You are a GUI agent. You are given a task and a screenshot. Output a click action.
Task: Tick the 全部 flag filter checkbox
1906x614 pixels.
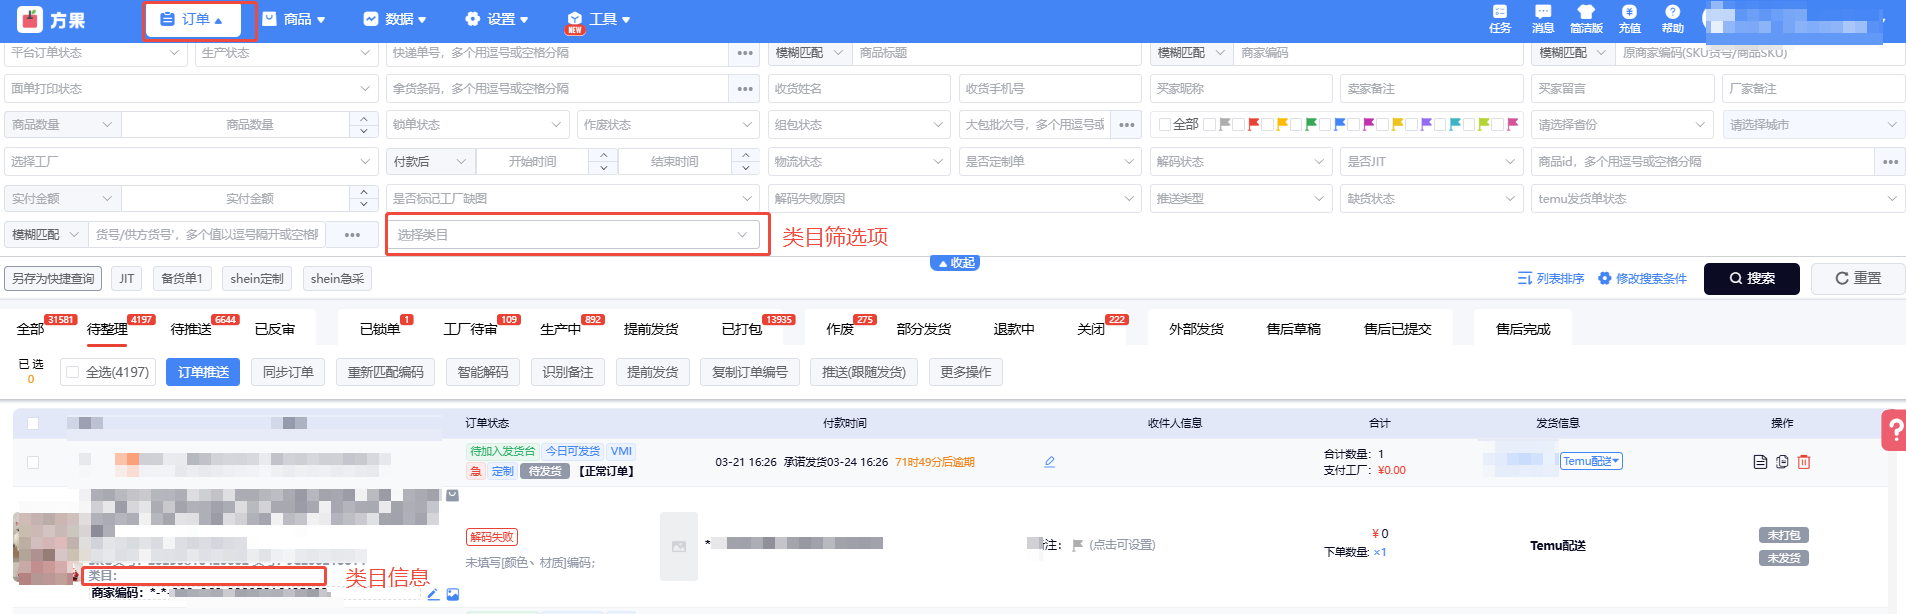1164,125
